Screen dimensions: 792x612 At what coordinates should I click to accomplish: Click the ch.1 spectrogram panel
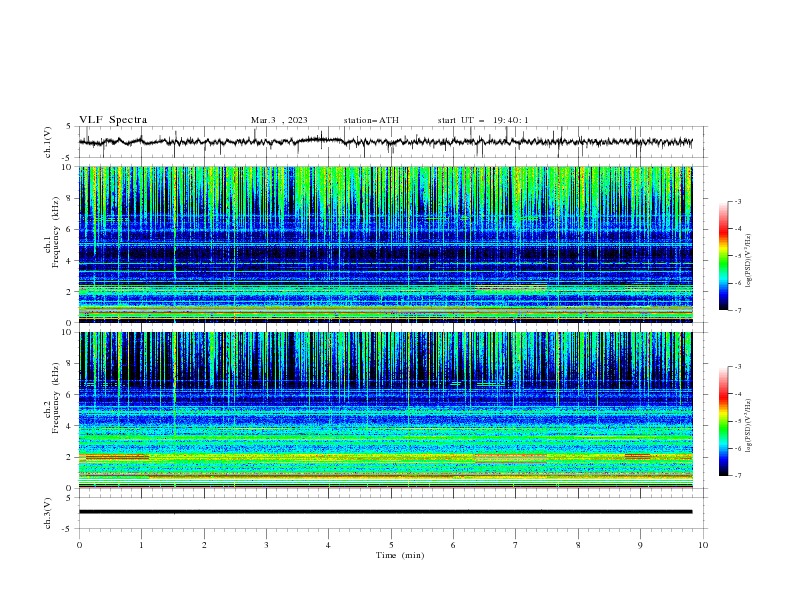click(x=385, y=244)
